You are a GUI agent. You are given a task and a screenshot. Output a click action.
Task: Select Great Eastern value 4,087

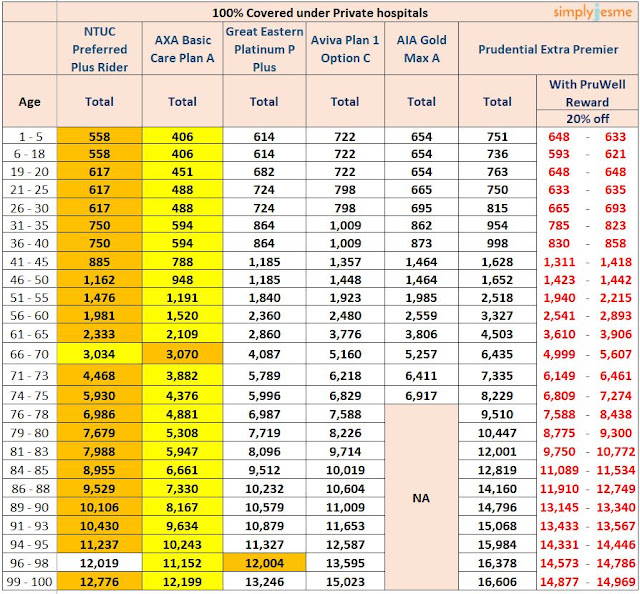coord(264,354)
